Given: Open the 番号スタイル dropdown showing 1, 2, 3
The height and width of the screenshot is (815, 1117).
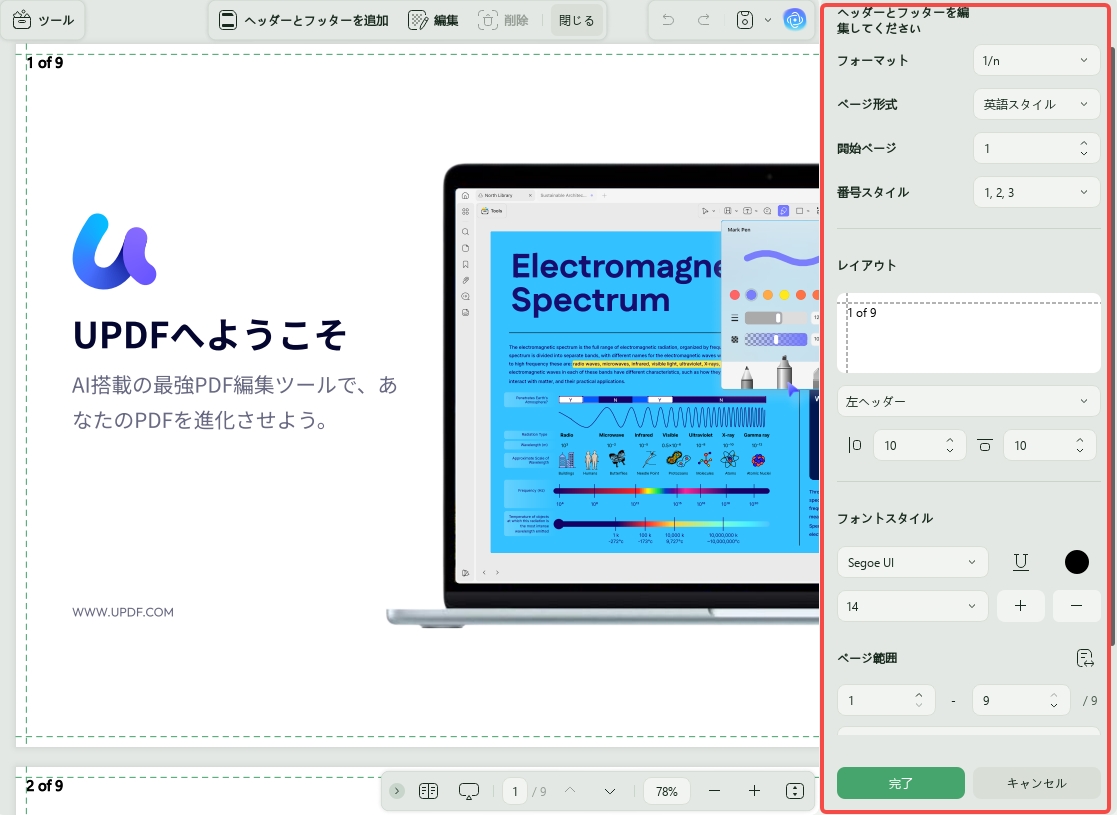Looking at the screenshot, I should [x=1036, y=192].
